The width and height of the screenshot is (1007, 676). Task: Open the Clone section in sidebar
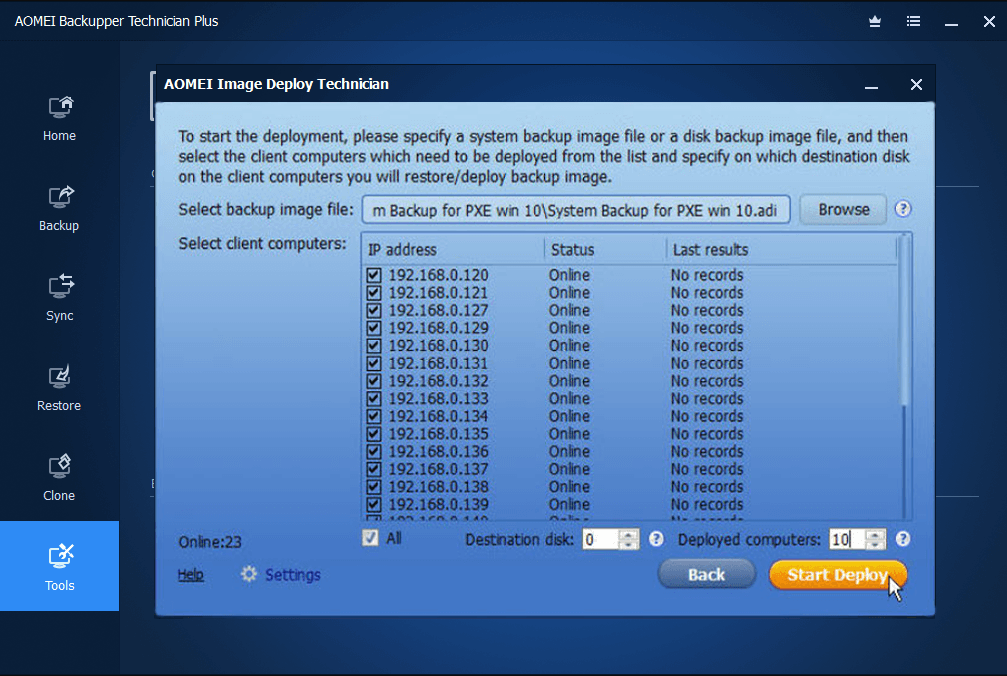point(59,478)
